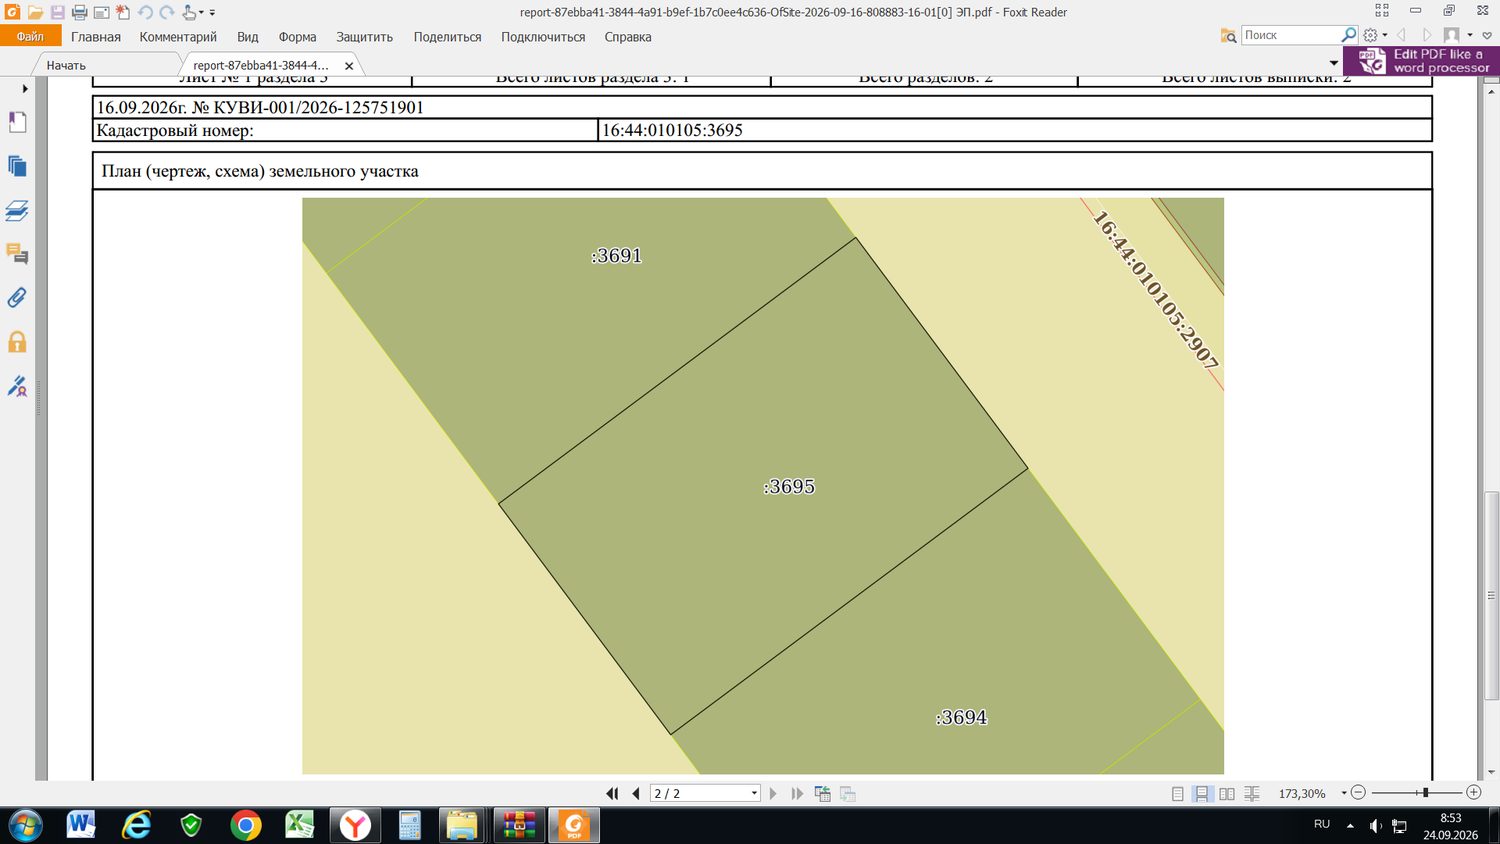Print the document with the printer icon
Screen dimensions: 1500x844
click(x=80, y=13)
